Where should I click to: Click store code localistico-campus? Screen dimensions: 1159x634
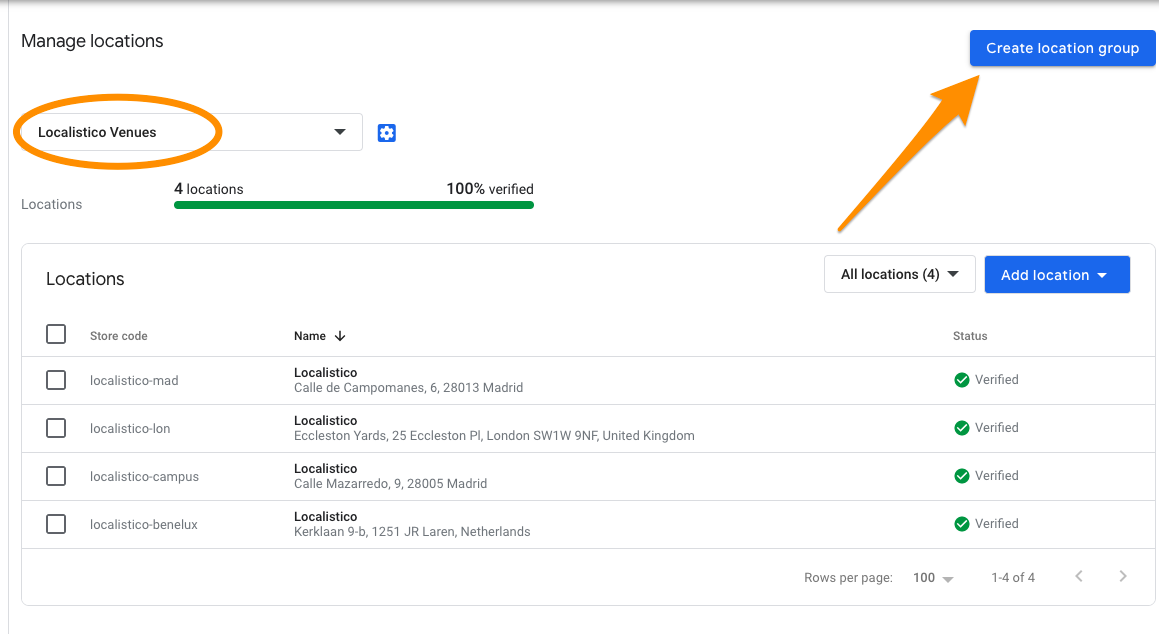[x=144, y=477]
